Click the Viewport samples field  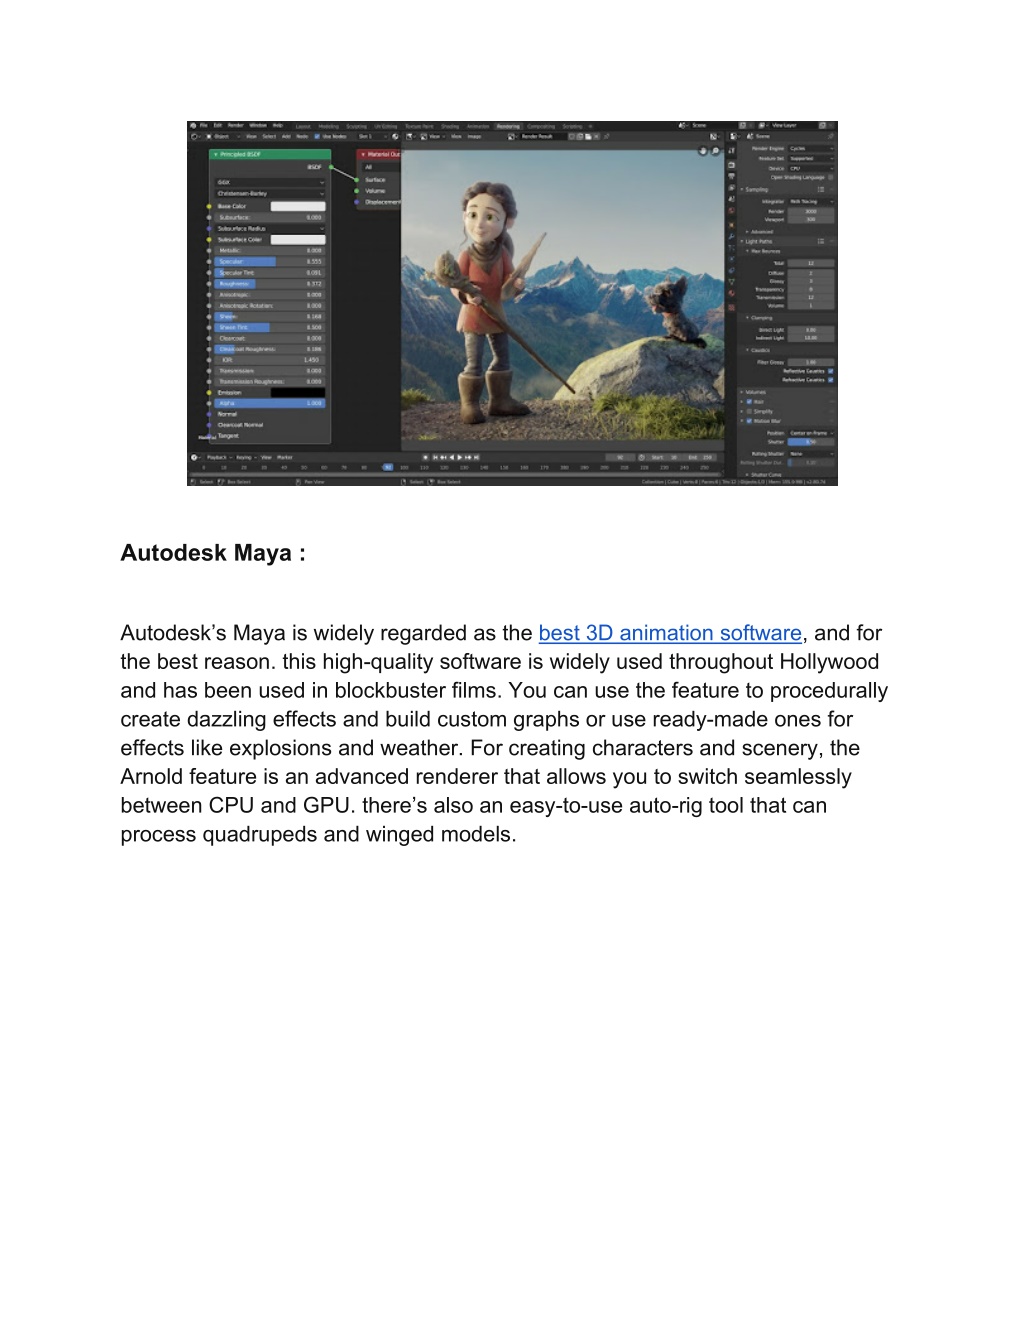pos(811,219)
